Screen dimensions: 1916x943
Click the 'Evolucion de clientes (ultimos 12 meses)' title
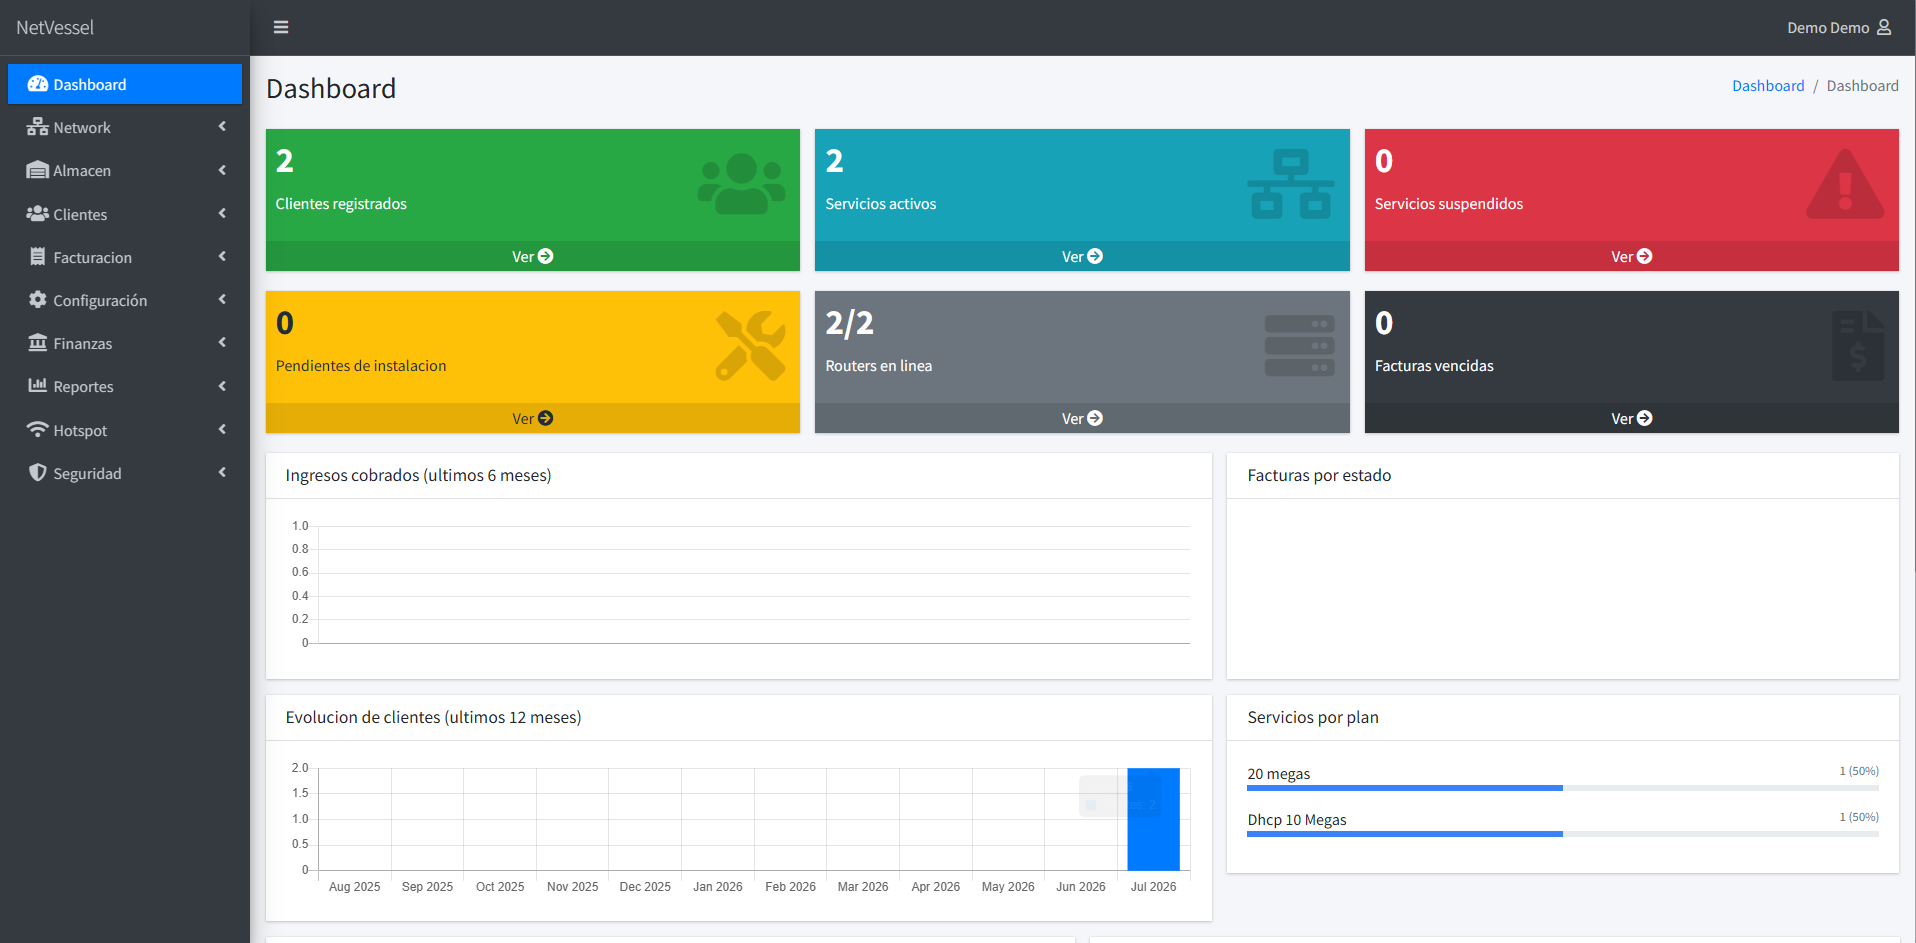coord(433,717)
